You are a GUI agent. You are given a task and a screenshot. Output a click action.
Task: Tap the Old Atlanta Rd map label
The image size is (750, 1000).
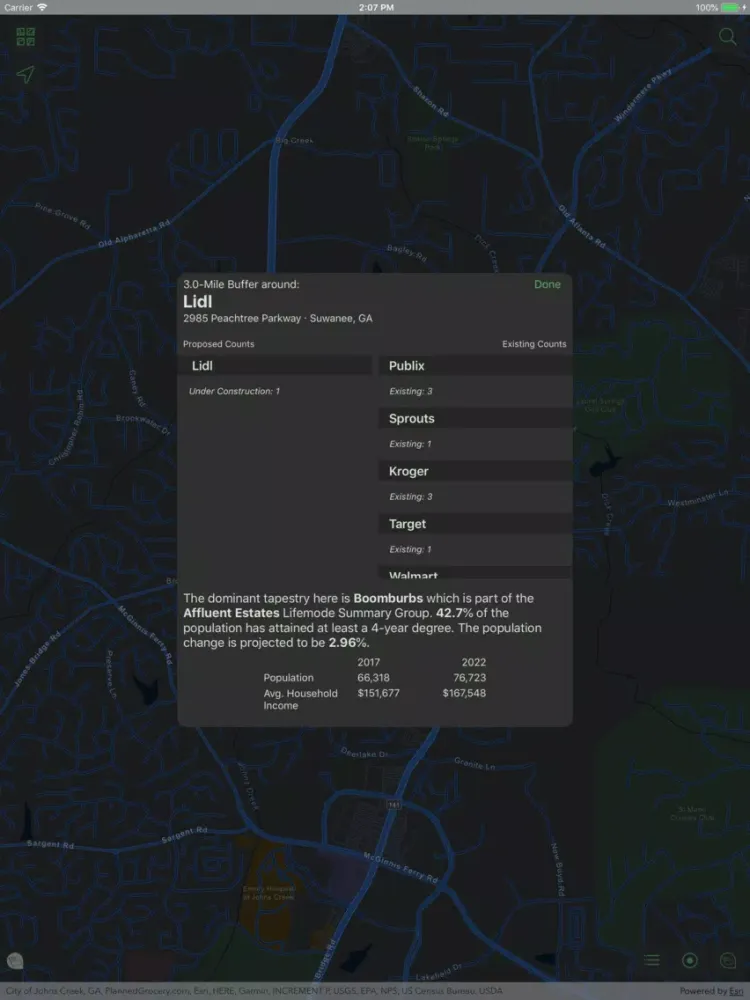click(582, 227)
